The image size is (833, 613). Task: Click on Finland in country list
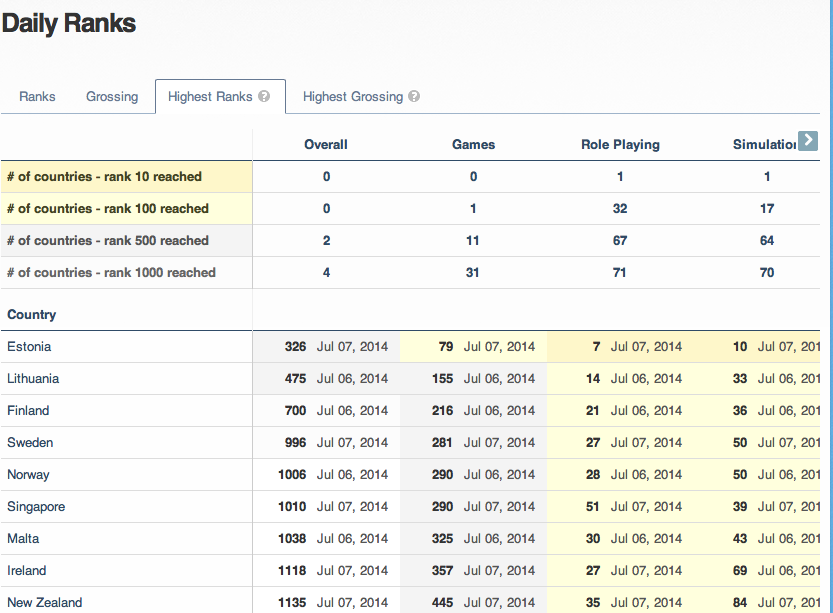[x=28, y=411]
